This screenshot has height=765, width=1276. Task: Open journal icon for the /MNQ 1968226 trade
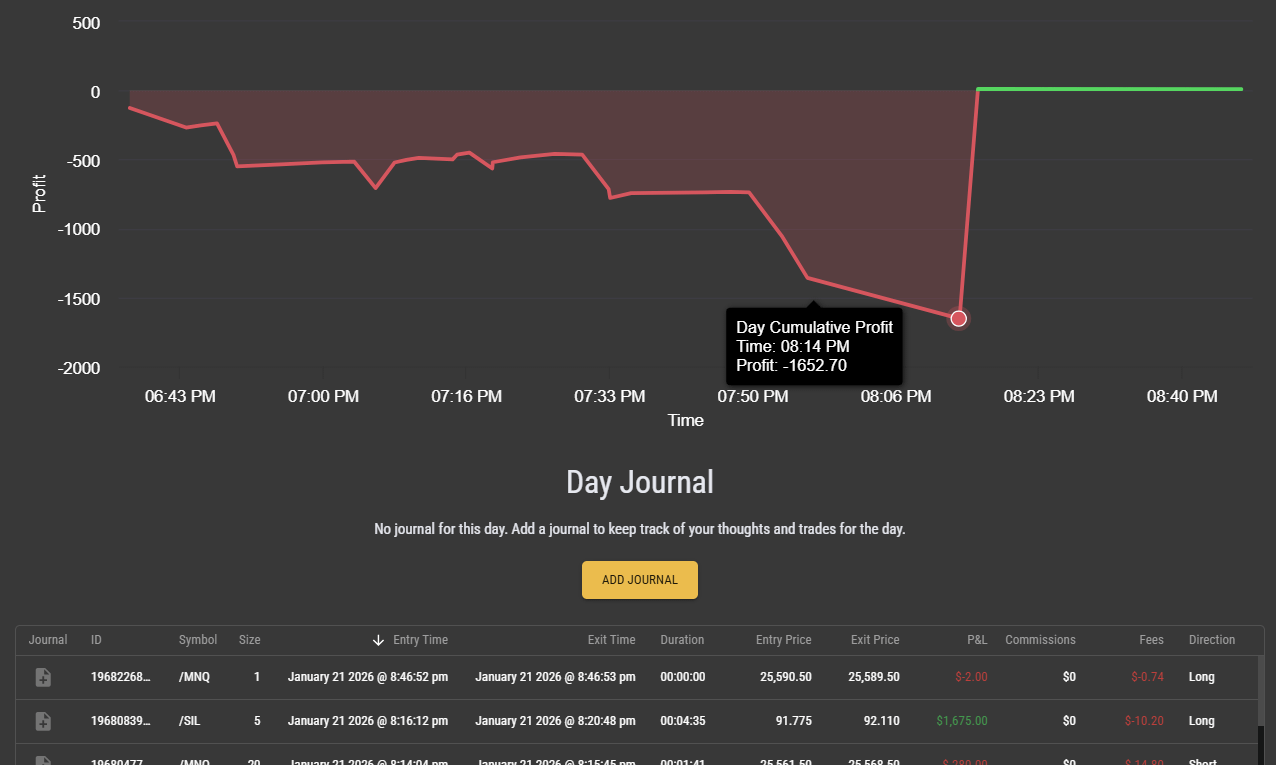[43, 677]
